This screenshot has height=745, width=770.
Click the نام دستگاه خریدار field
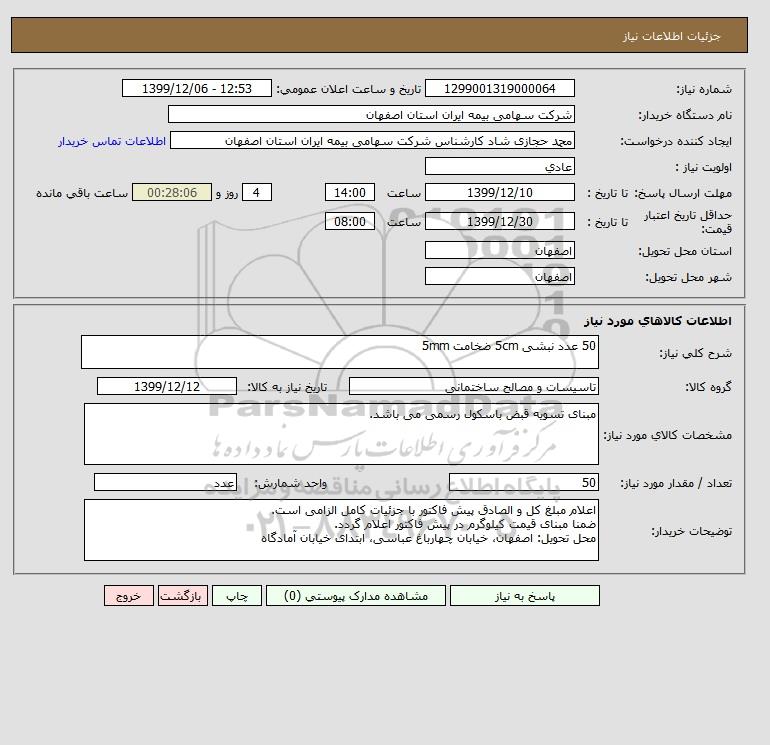[x=371, y=114]
